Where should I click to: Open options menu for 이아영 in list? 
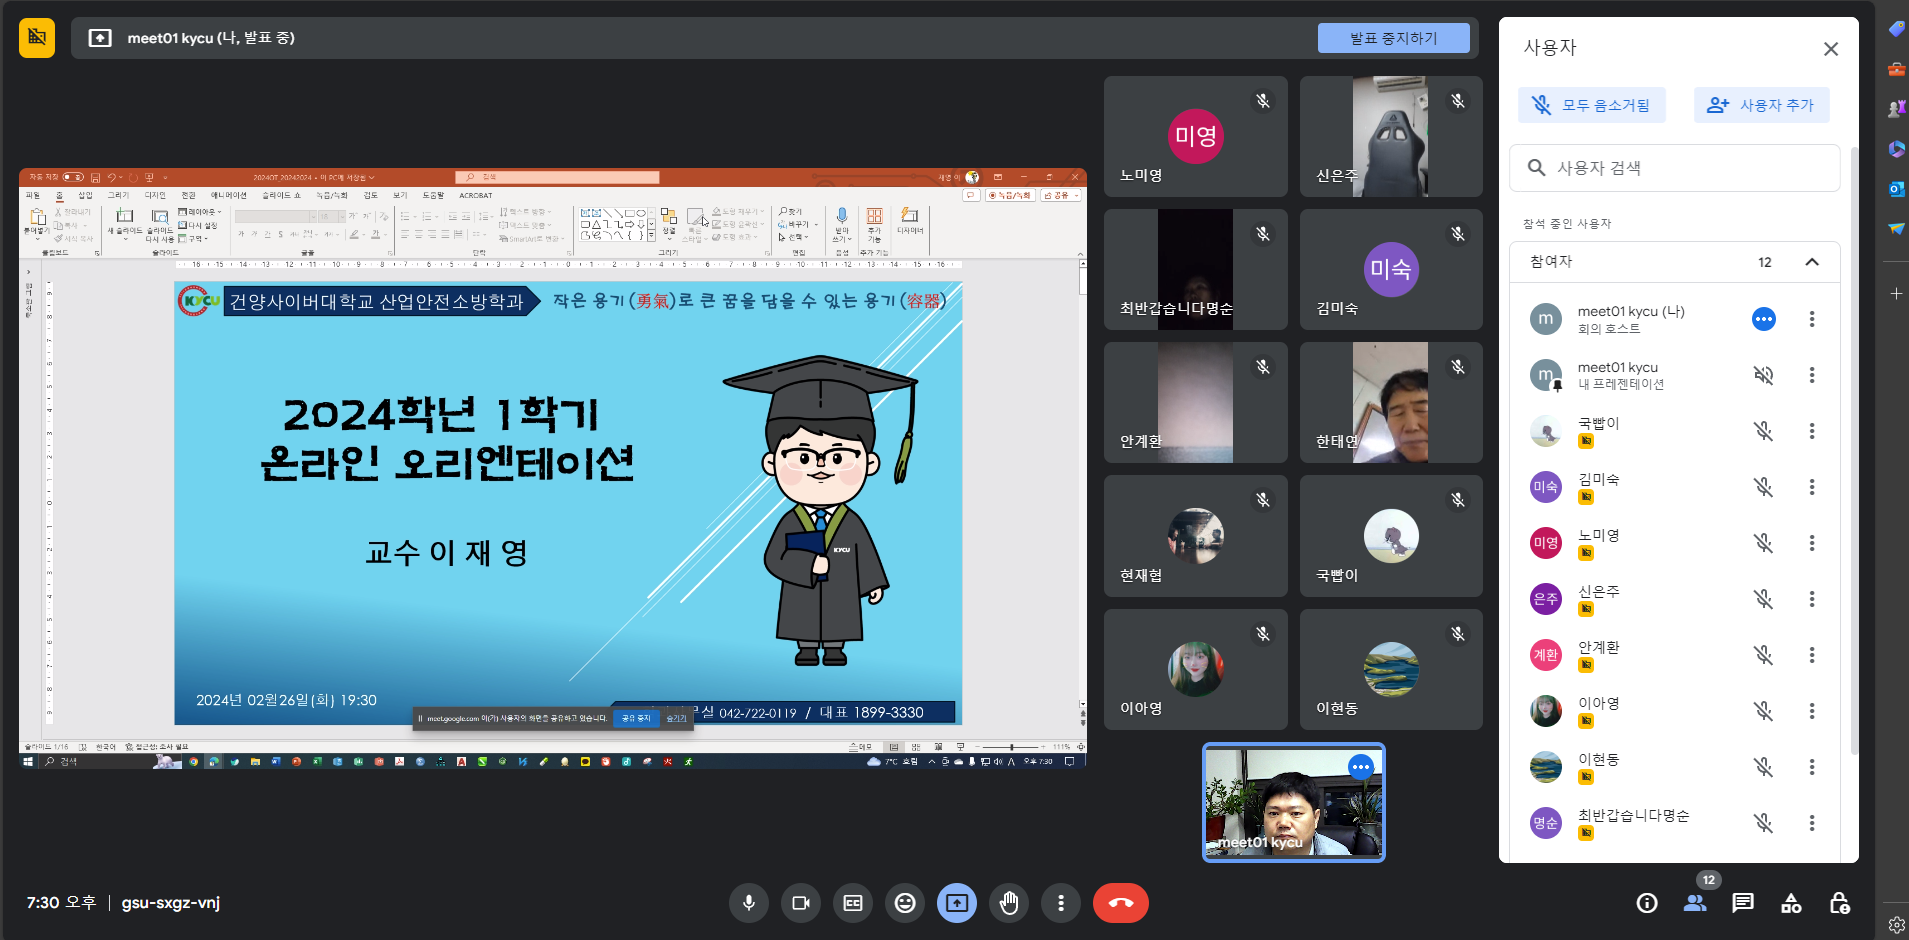pyautogui.click(x=1811, y=711)
